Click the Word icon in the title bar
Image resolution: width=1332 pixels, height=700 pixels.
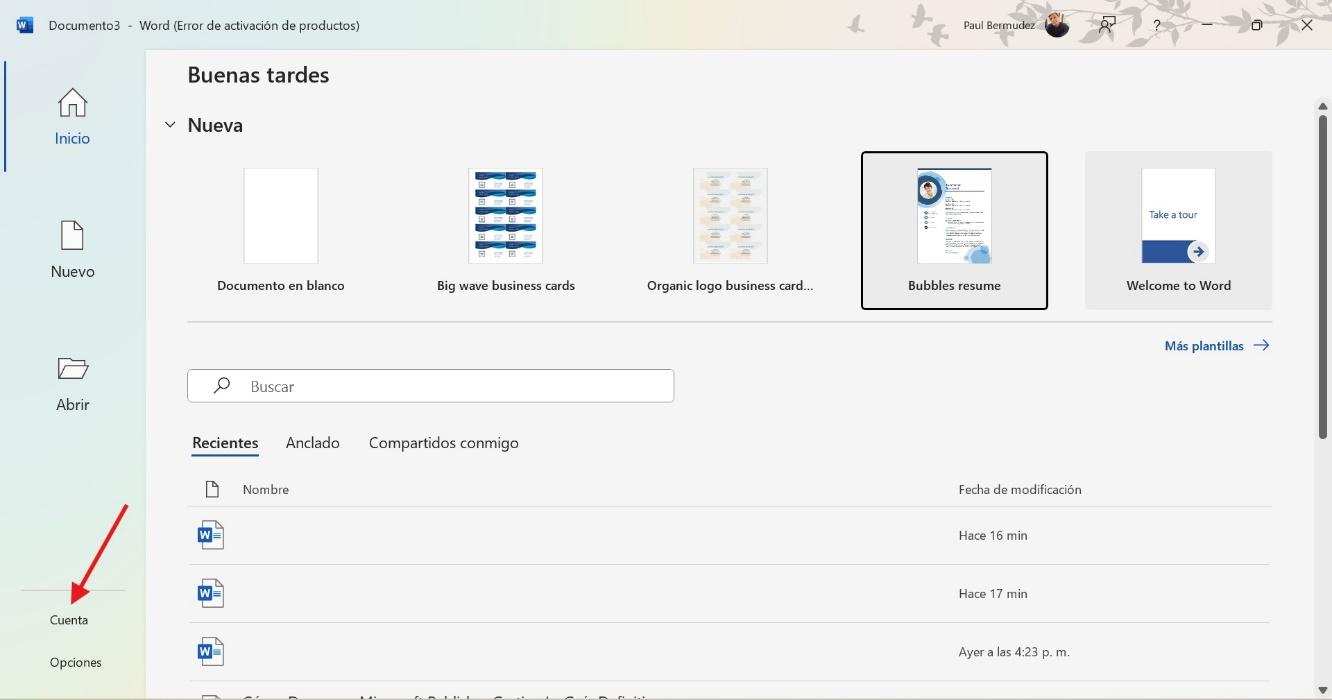[x=22, y=24]
